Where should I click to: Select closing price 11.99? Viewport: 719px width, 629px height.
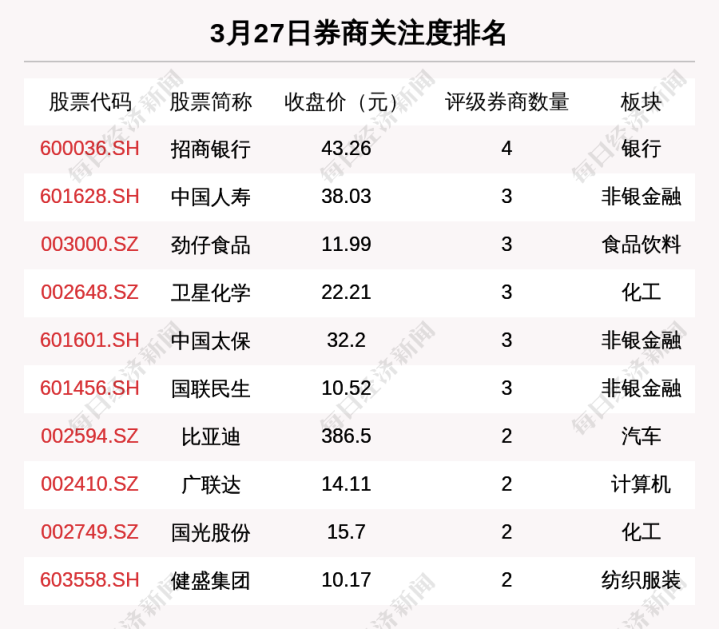pyautogui.click(x=346, y=244)
